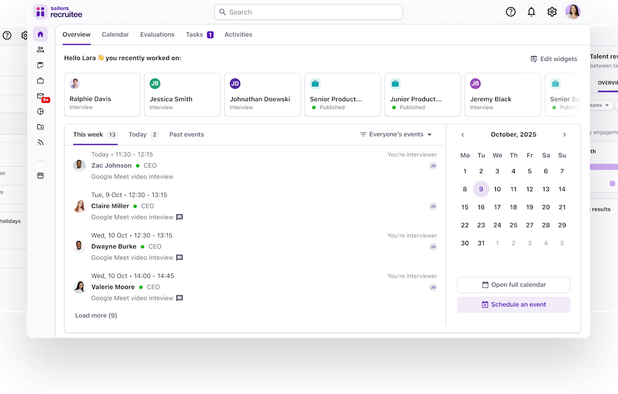This screenshot has height=394, width=618.
Task: Go to next month in calendar
Action: (x=564, y=135)
